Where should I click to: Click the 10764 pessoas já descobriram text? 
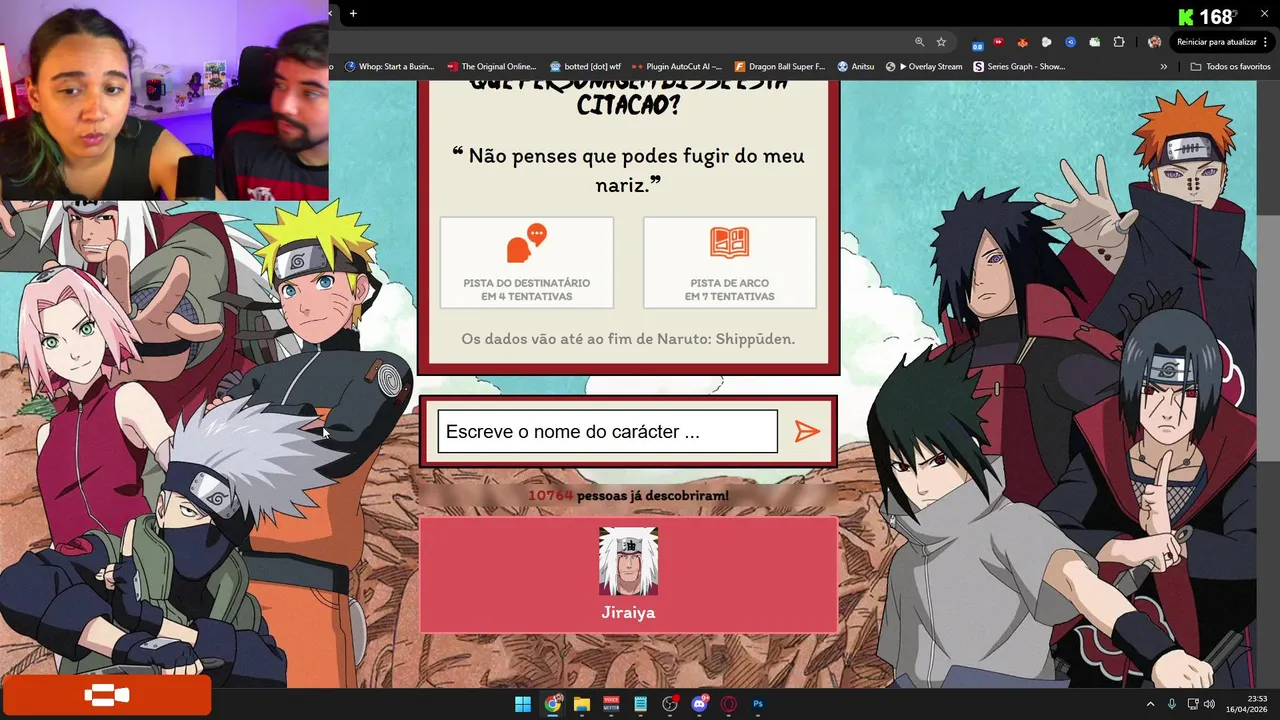pos(628,496)
